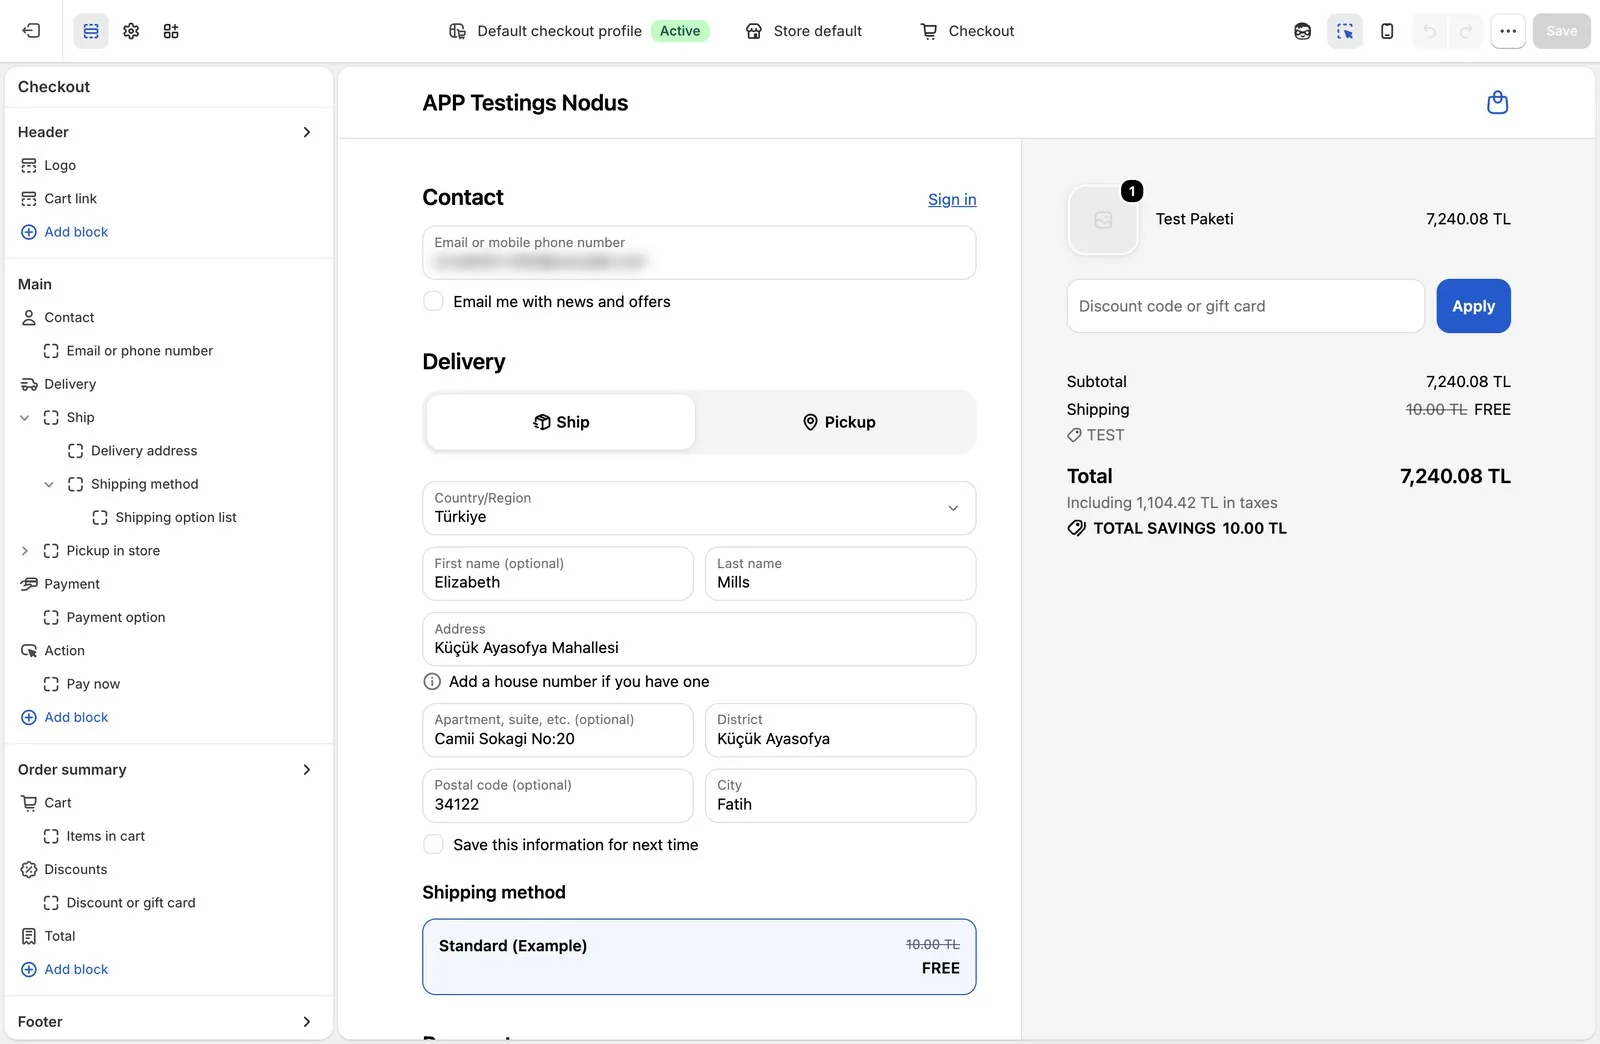Click the Postal code field
1600x1044 pixels.
558,796
